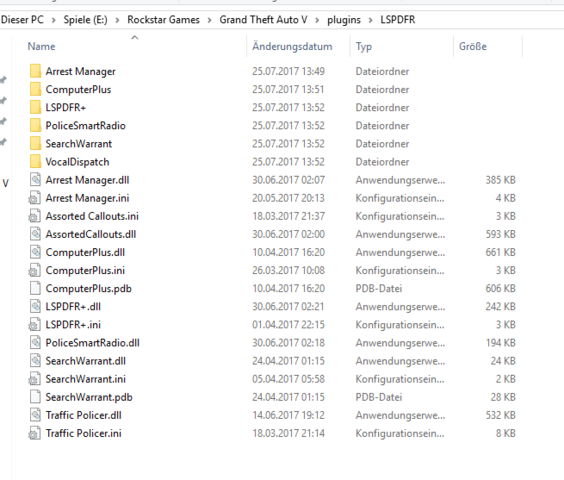This screenshot has height=480, width=564.
Task: Select the VocalDispatch folder icon
Action: tap(35, 162)
